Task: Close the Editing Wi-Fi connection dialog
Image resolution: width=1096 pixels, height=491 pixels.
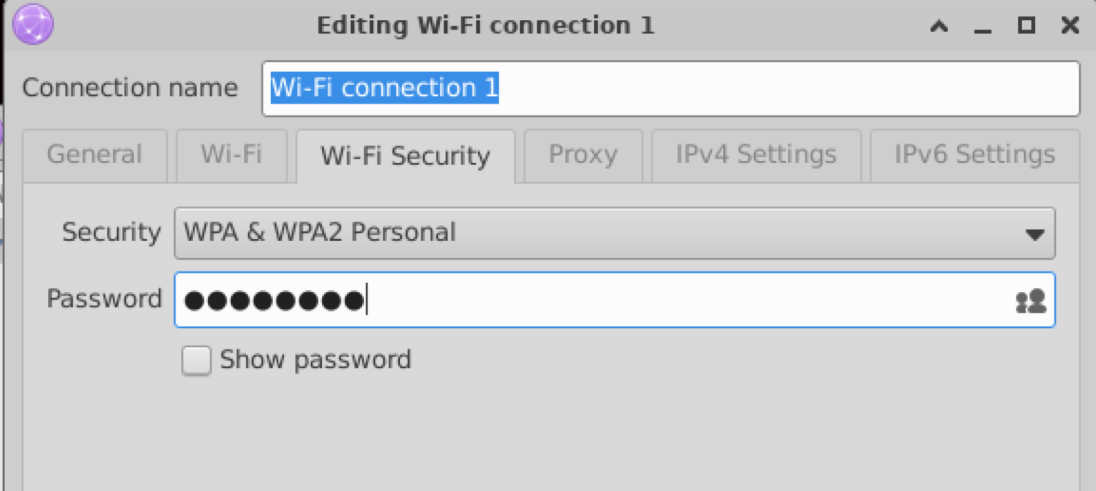Action: click(x=1070, y=26)
